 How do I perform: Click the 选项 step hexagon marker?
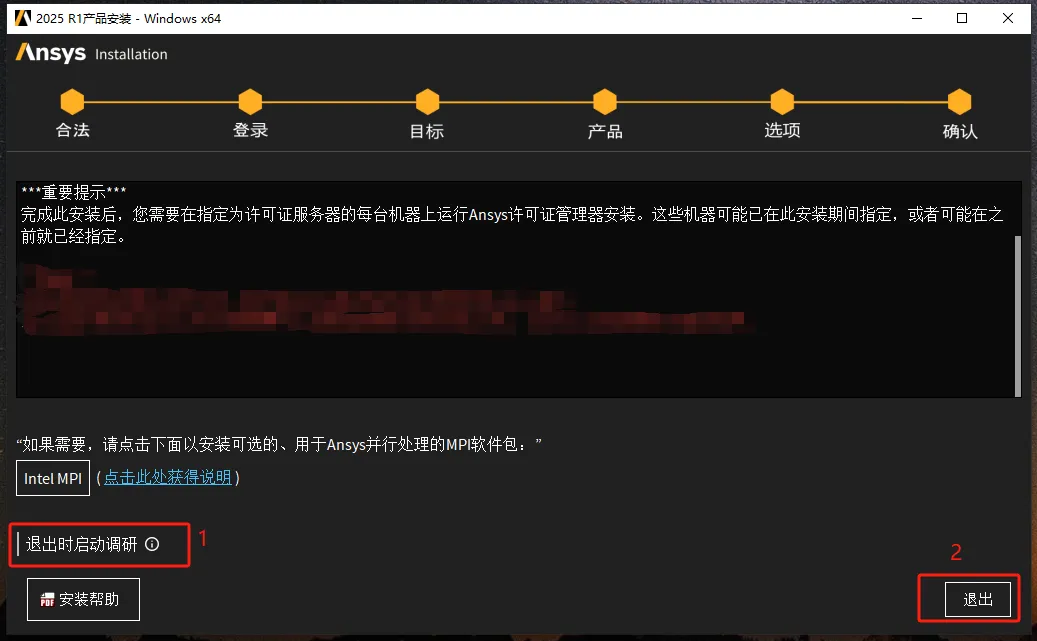point(782,102)
